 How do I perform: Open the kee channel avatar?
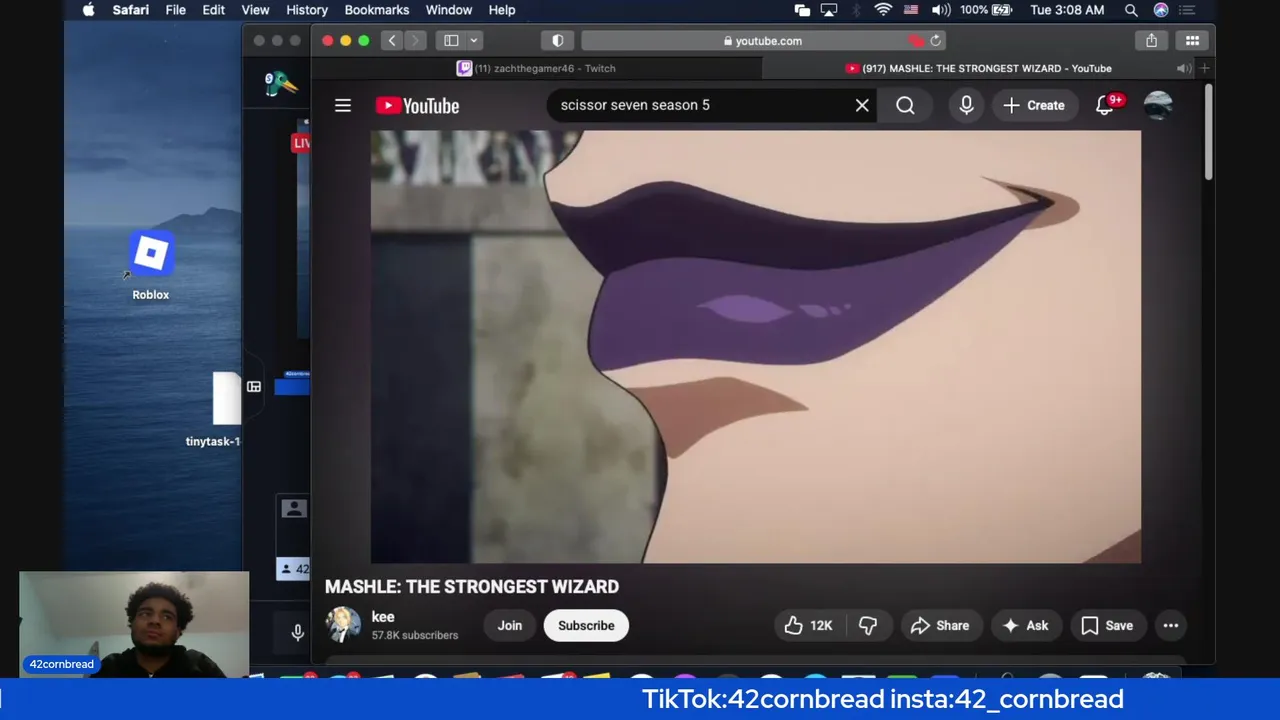coord(343,625)
